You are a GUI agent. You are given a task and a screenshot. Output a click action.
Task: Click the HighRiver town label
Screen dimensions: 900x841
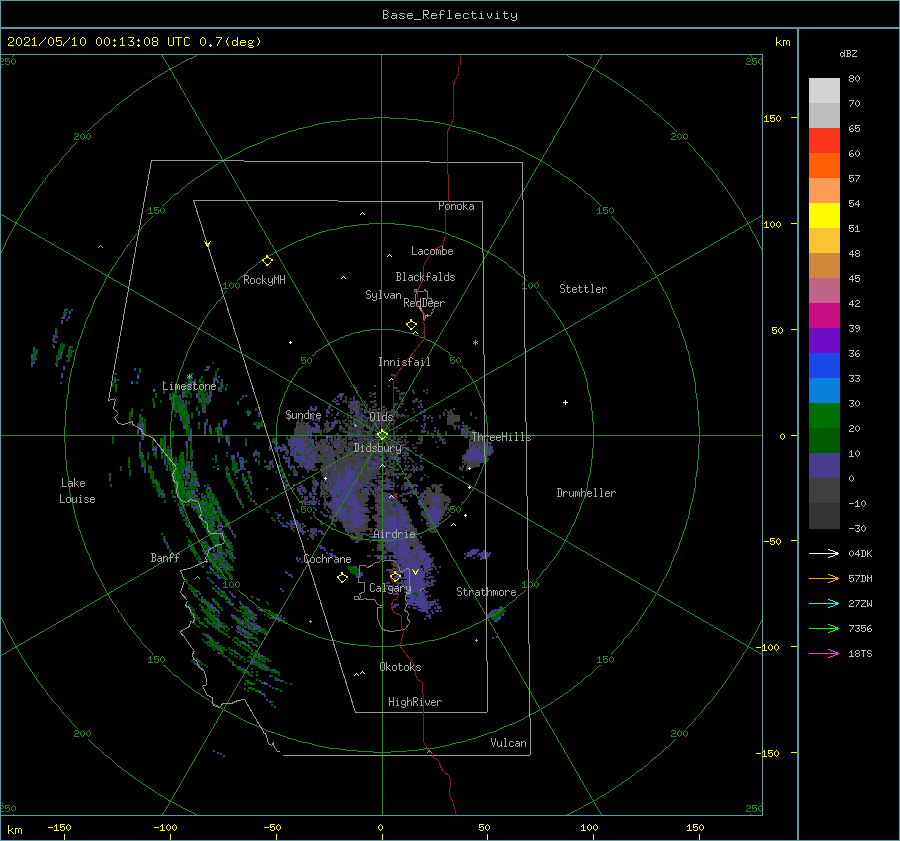tap(415, 702)
